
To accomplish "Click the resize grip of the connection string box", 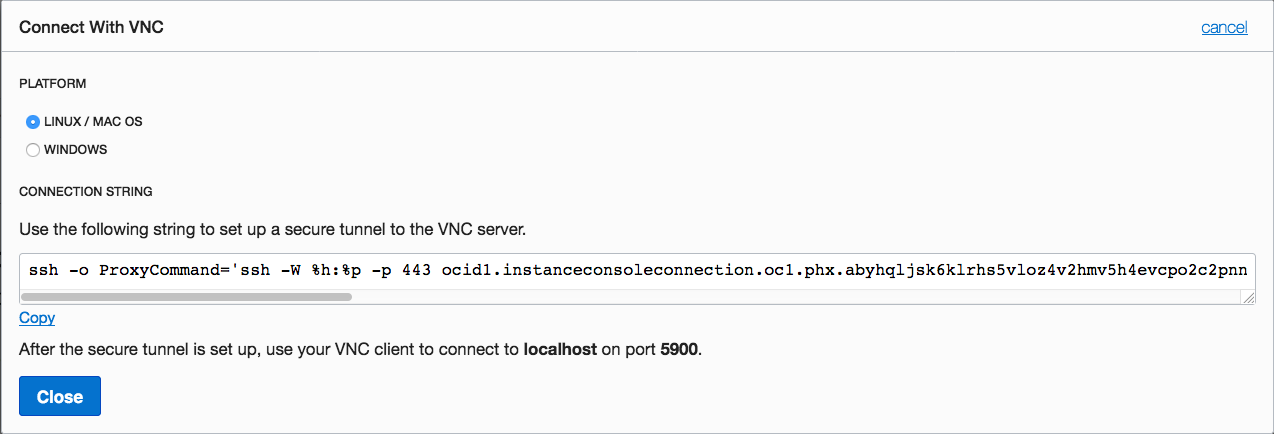I will [x=1248, y=297].
